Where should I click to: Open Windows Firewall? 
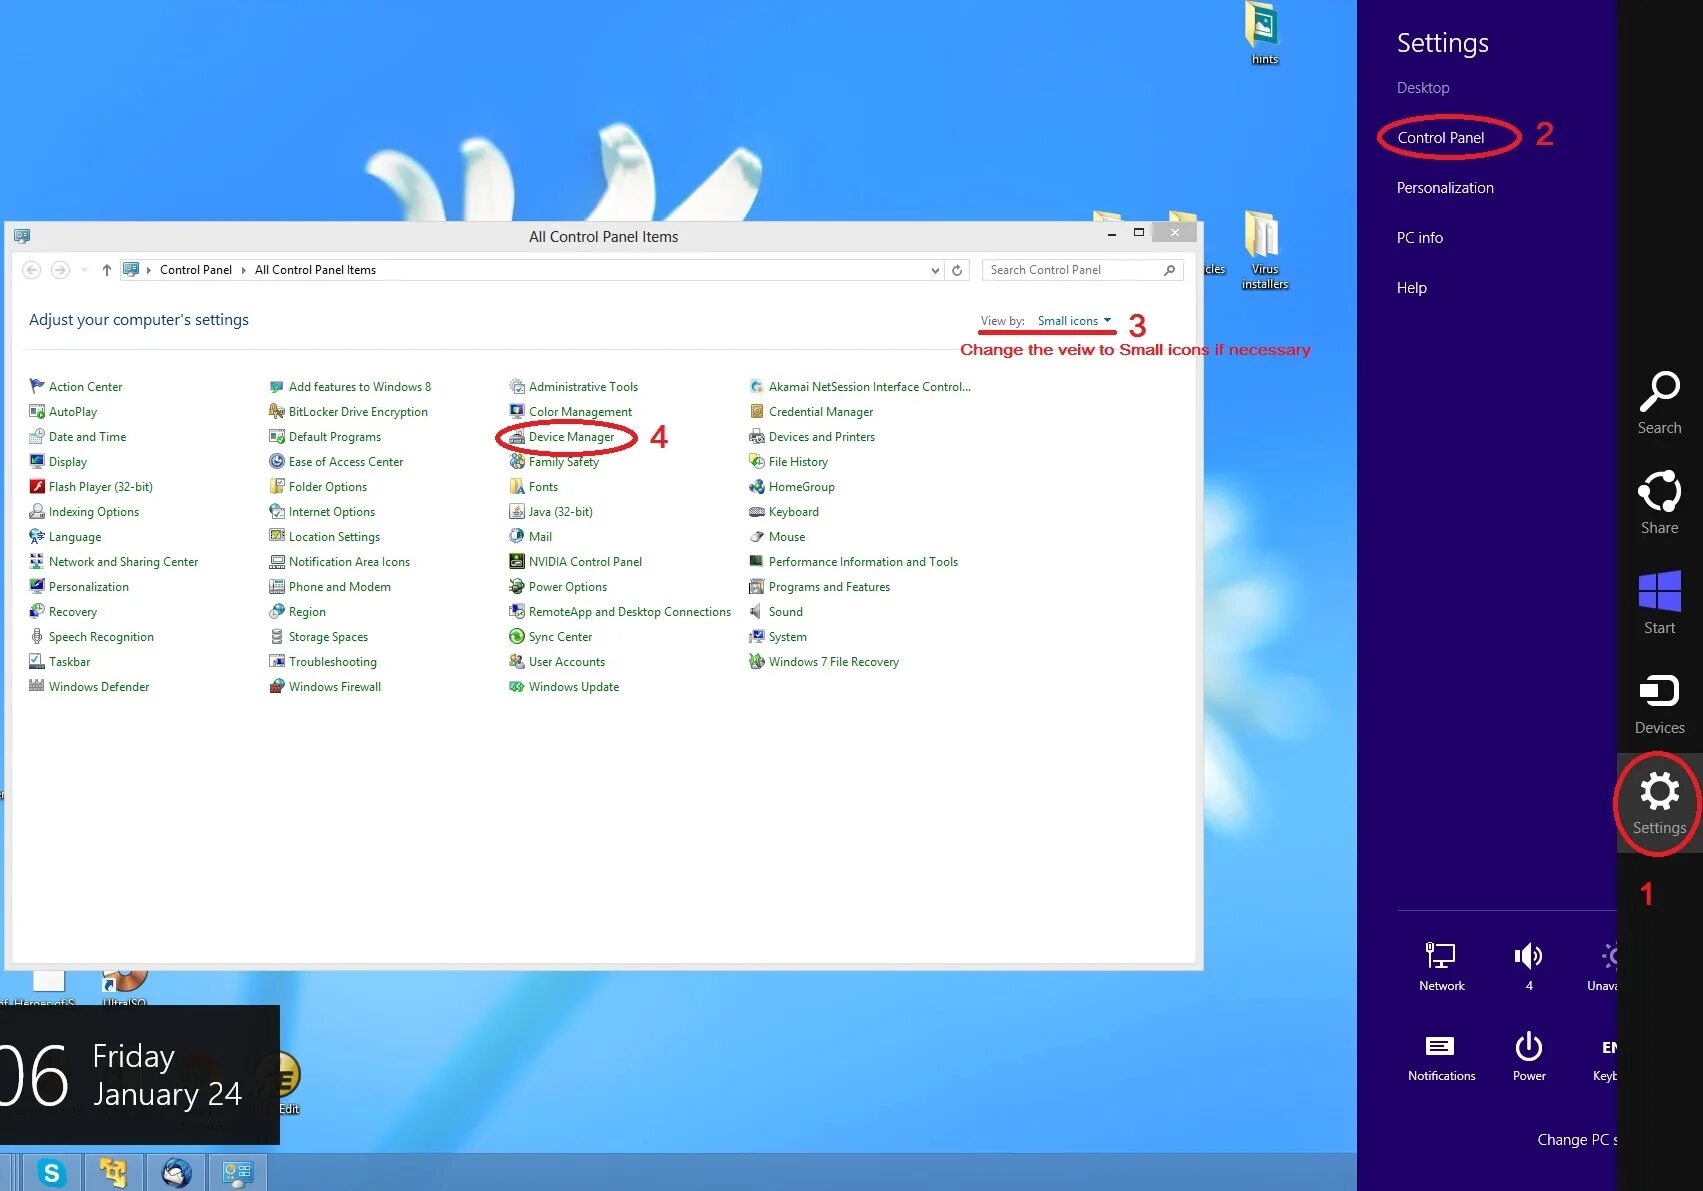(x=325, y=687)
